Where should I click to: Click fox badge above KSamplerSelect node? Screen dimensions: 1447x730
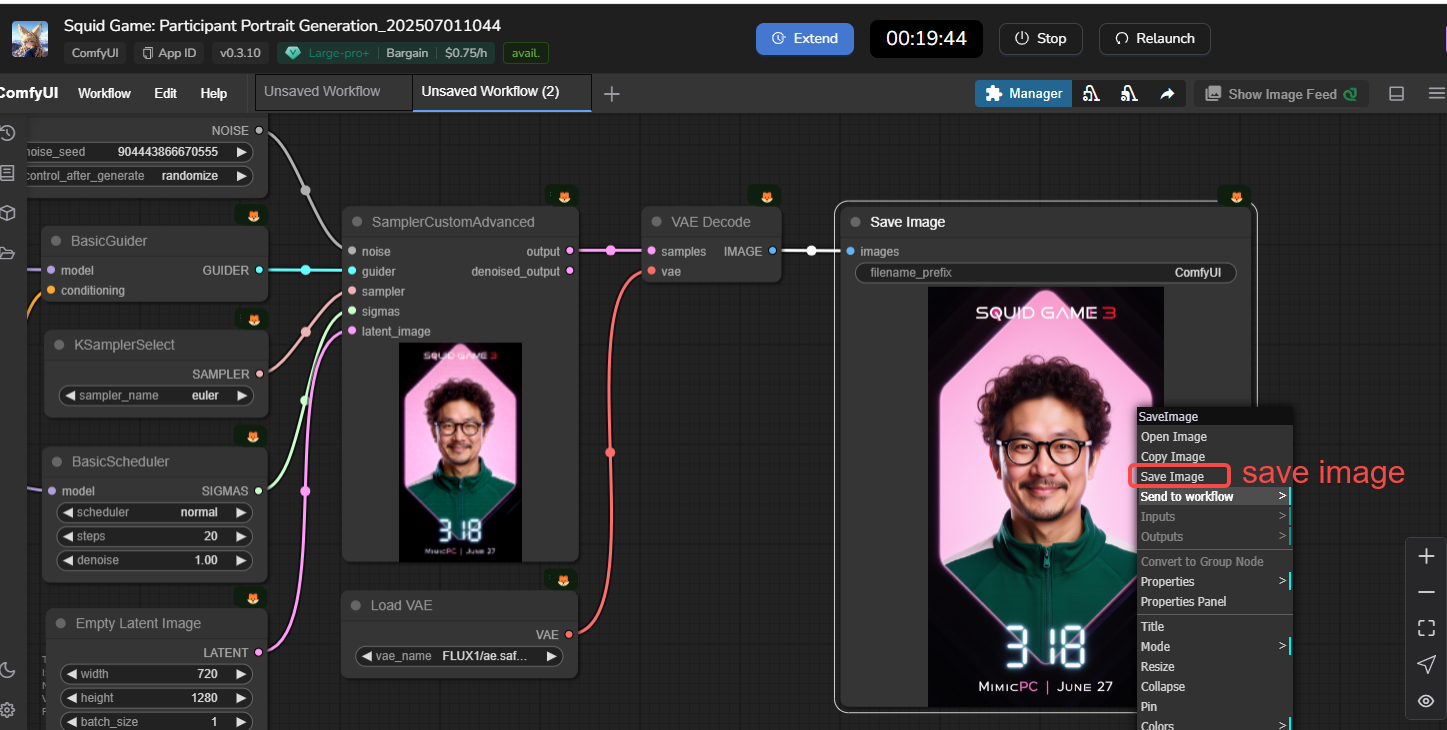pos(253,319)
